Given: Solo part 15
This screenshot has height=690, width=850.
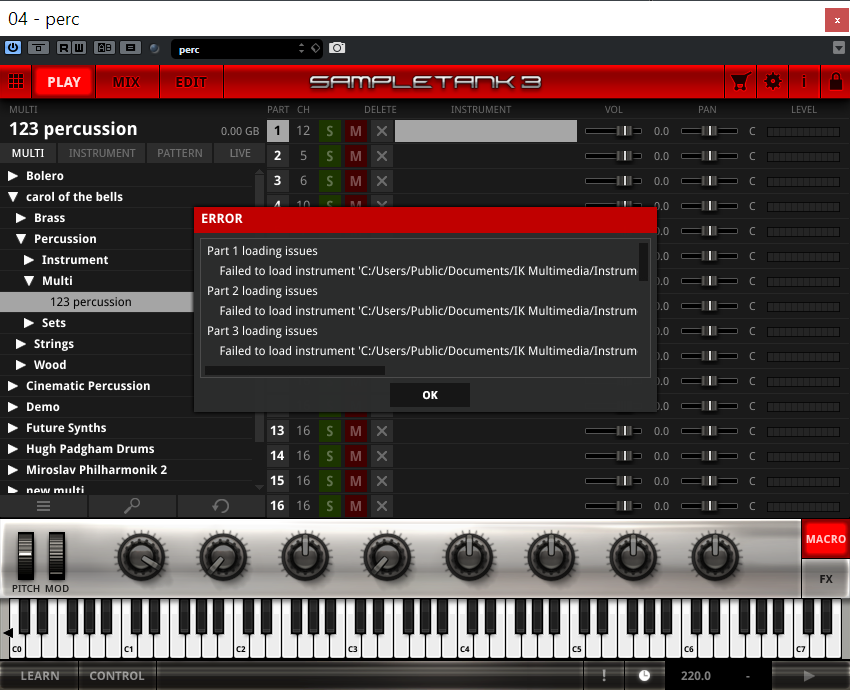Looking at the screenshot, I should [x=330, y=481].
